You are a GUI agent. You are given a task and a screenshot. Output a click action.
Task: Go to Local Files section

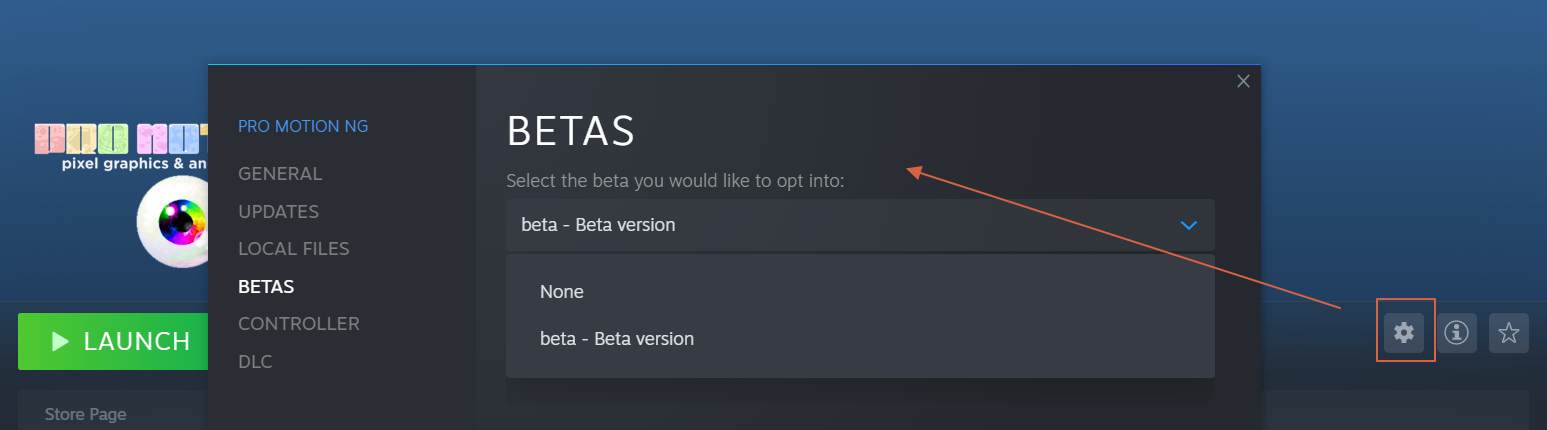(293, 249)
